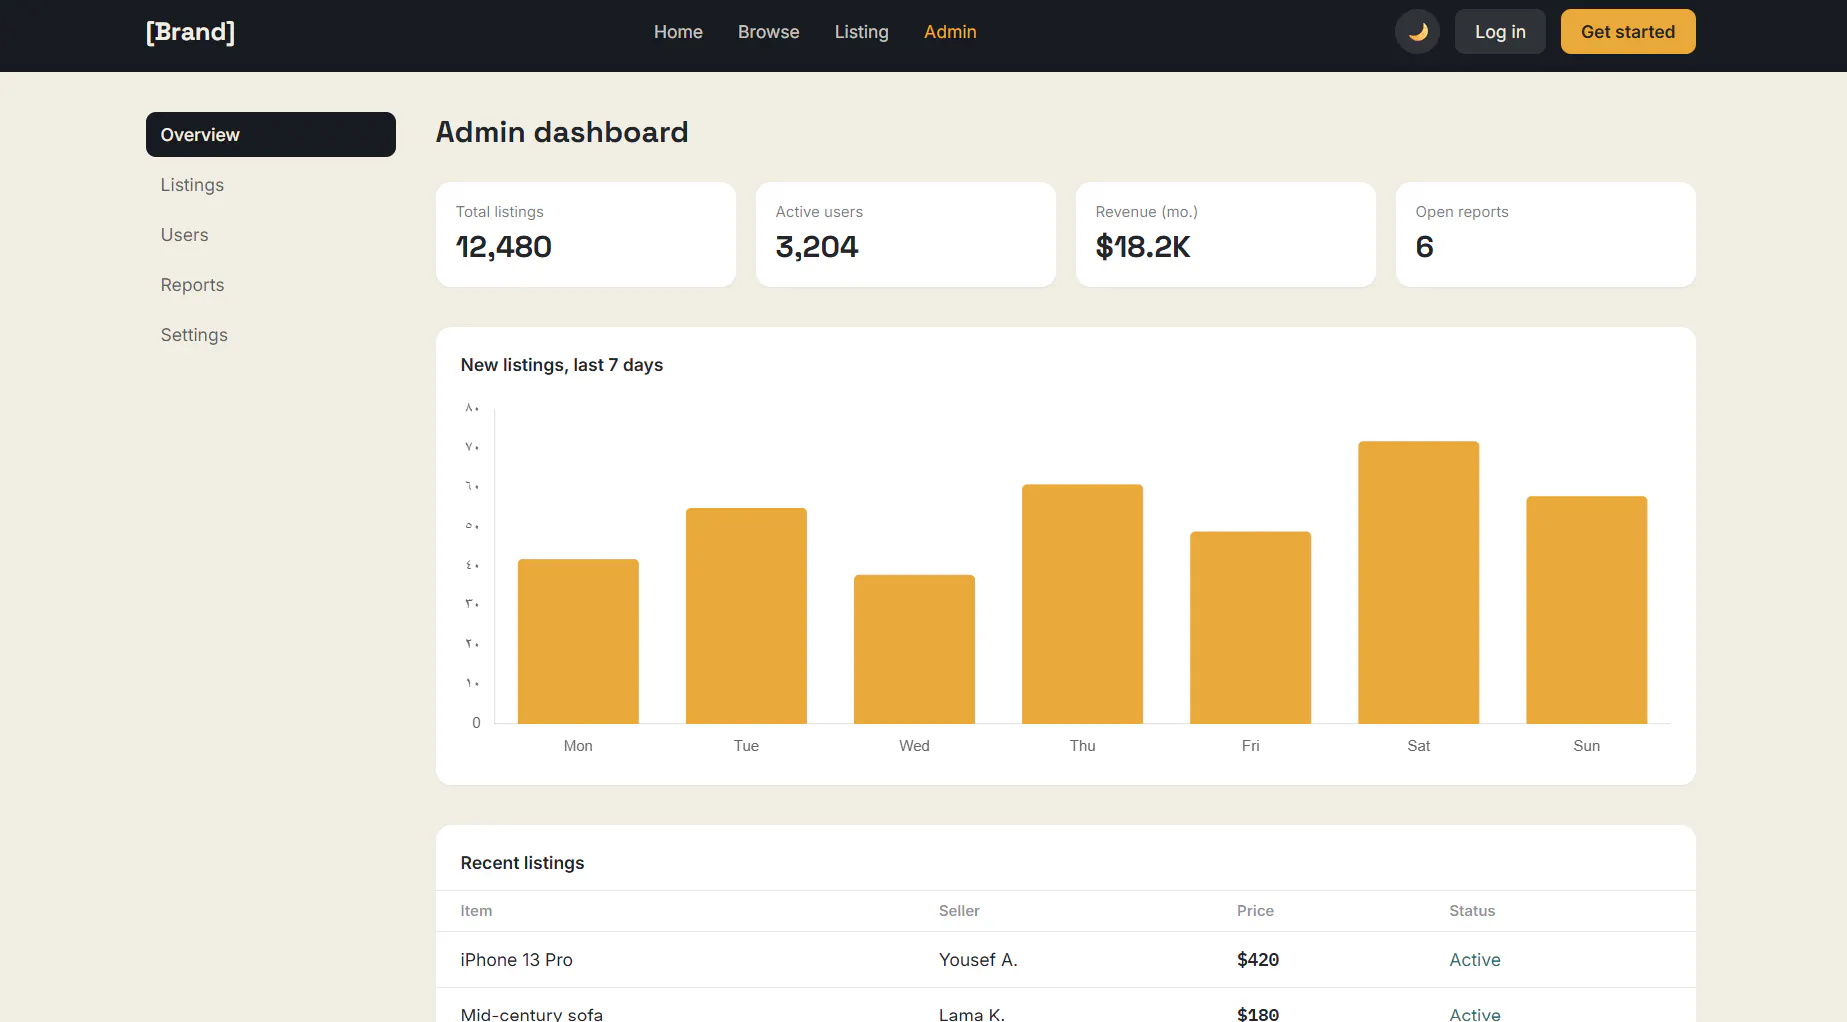Click the 'New listings, last 7 days' title
The width and height of the screenshot is (1847, 1022).
[x=562, y=365]
